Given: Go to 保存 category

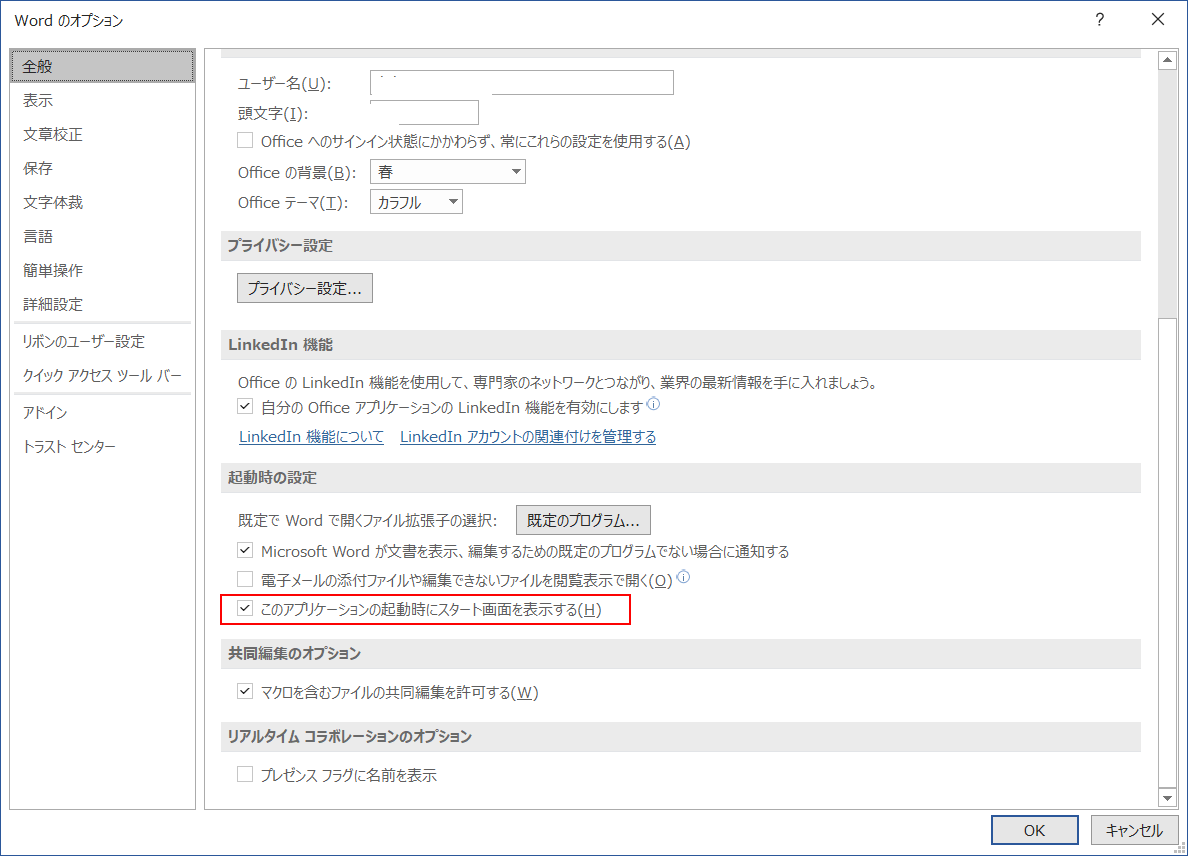Looking at the screenshot, I should (102, 168).
